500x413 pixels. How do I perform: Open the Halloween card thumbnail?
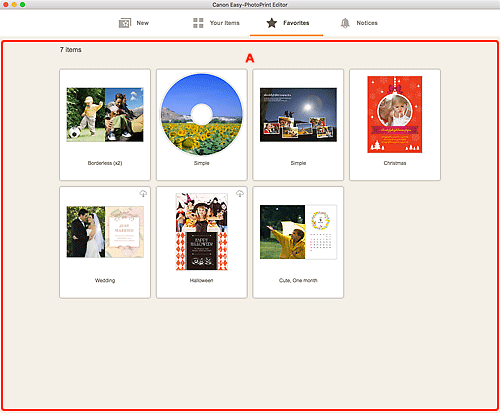point(202,232)
